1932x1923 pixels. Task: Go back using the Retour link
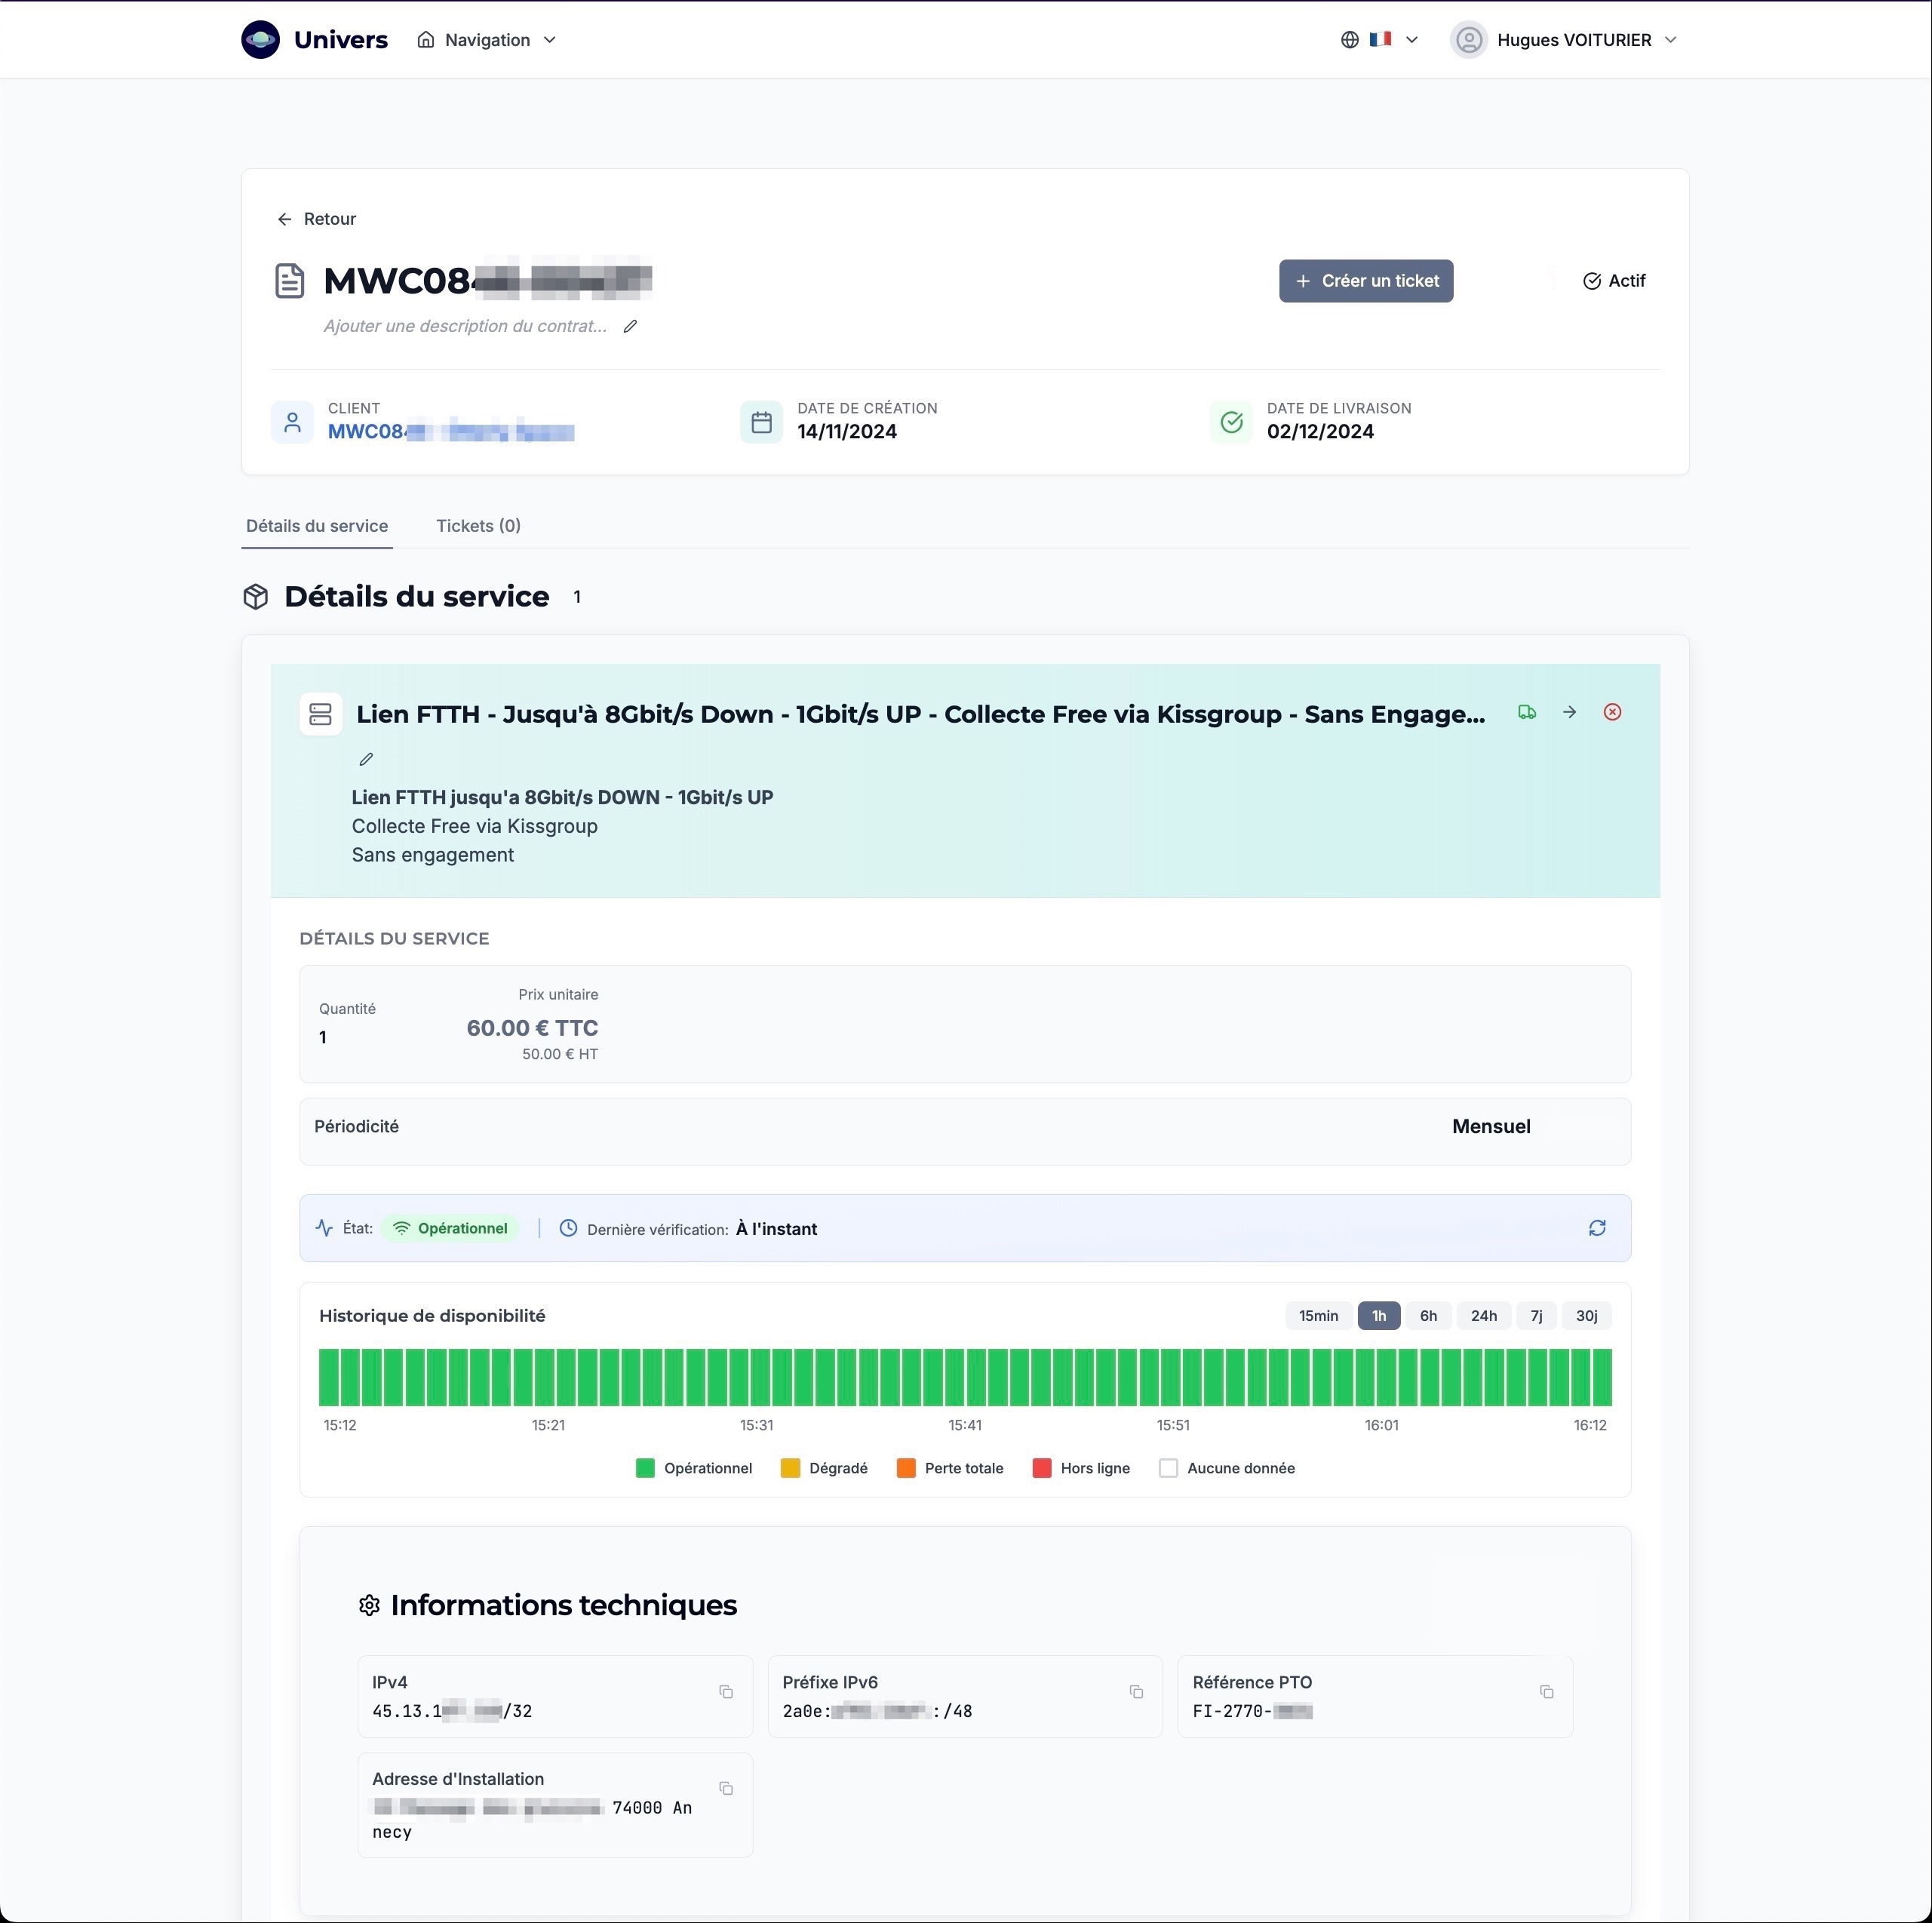point(317,219)
